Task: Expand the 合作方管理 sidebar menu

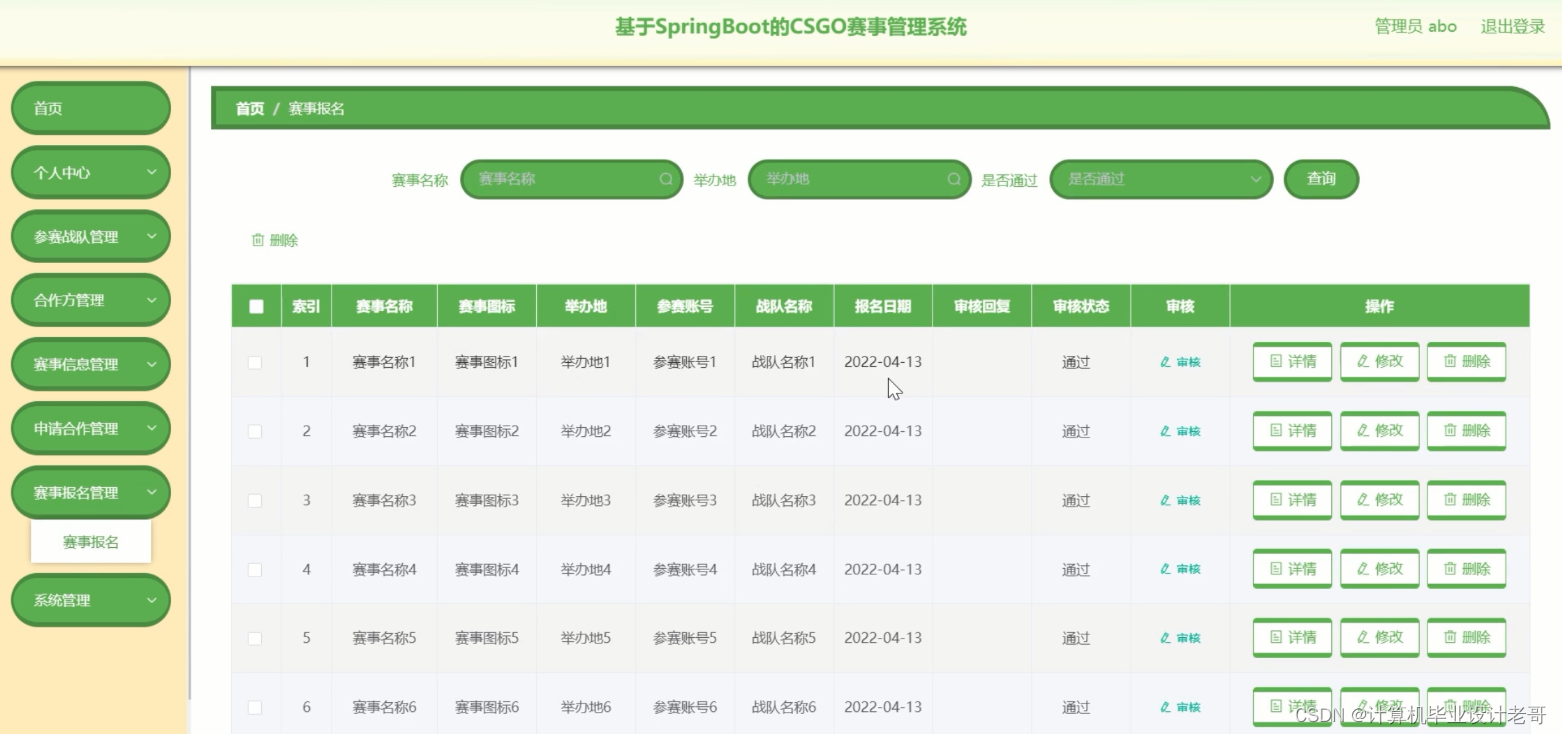Action: pos(91,300)
